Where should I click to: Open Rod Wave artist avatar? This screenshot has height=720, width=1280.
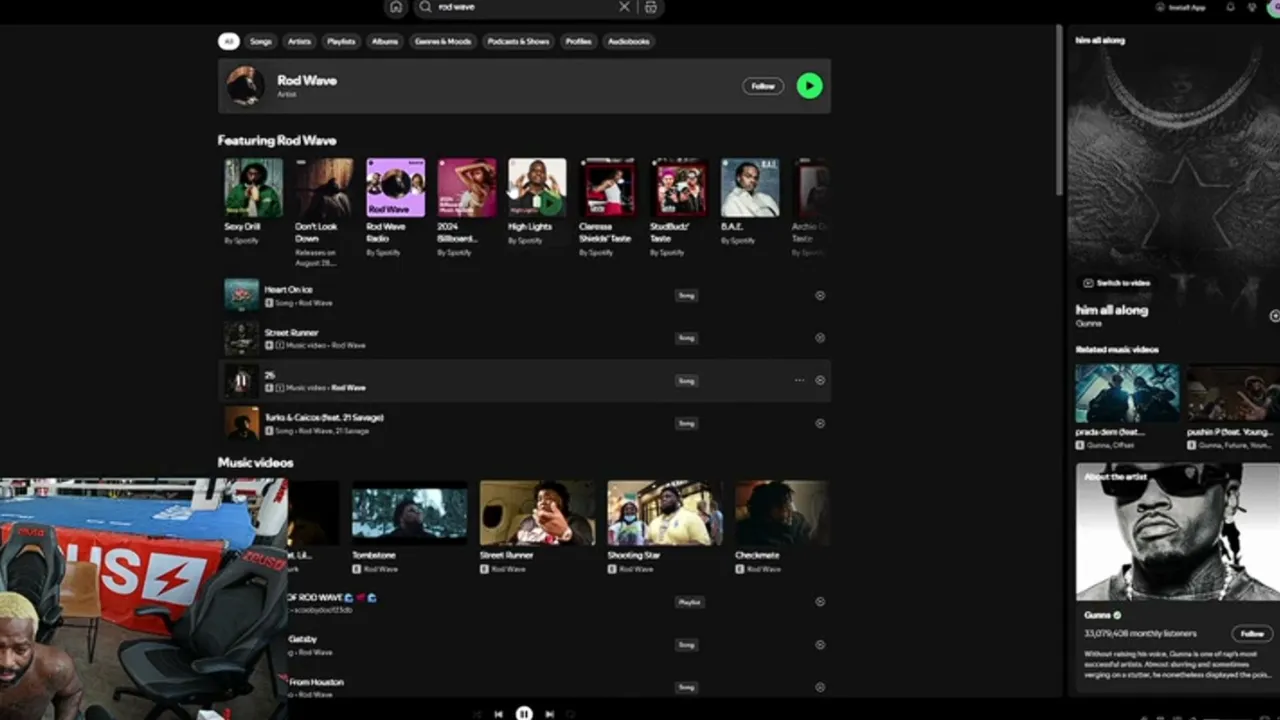(245, 86)
